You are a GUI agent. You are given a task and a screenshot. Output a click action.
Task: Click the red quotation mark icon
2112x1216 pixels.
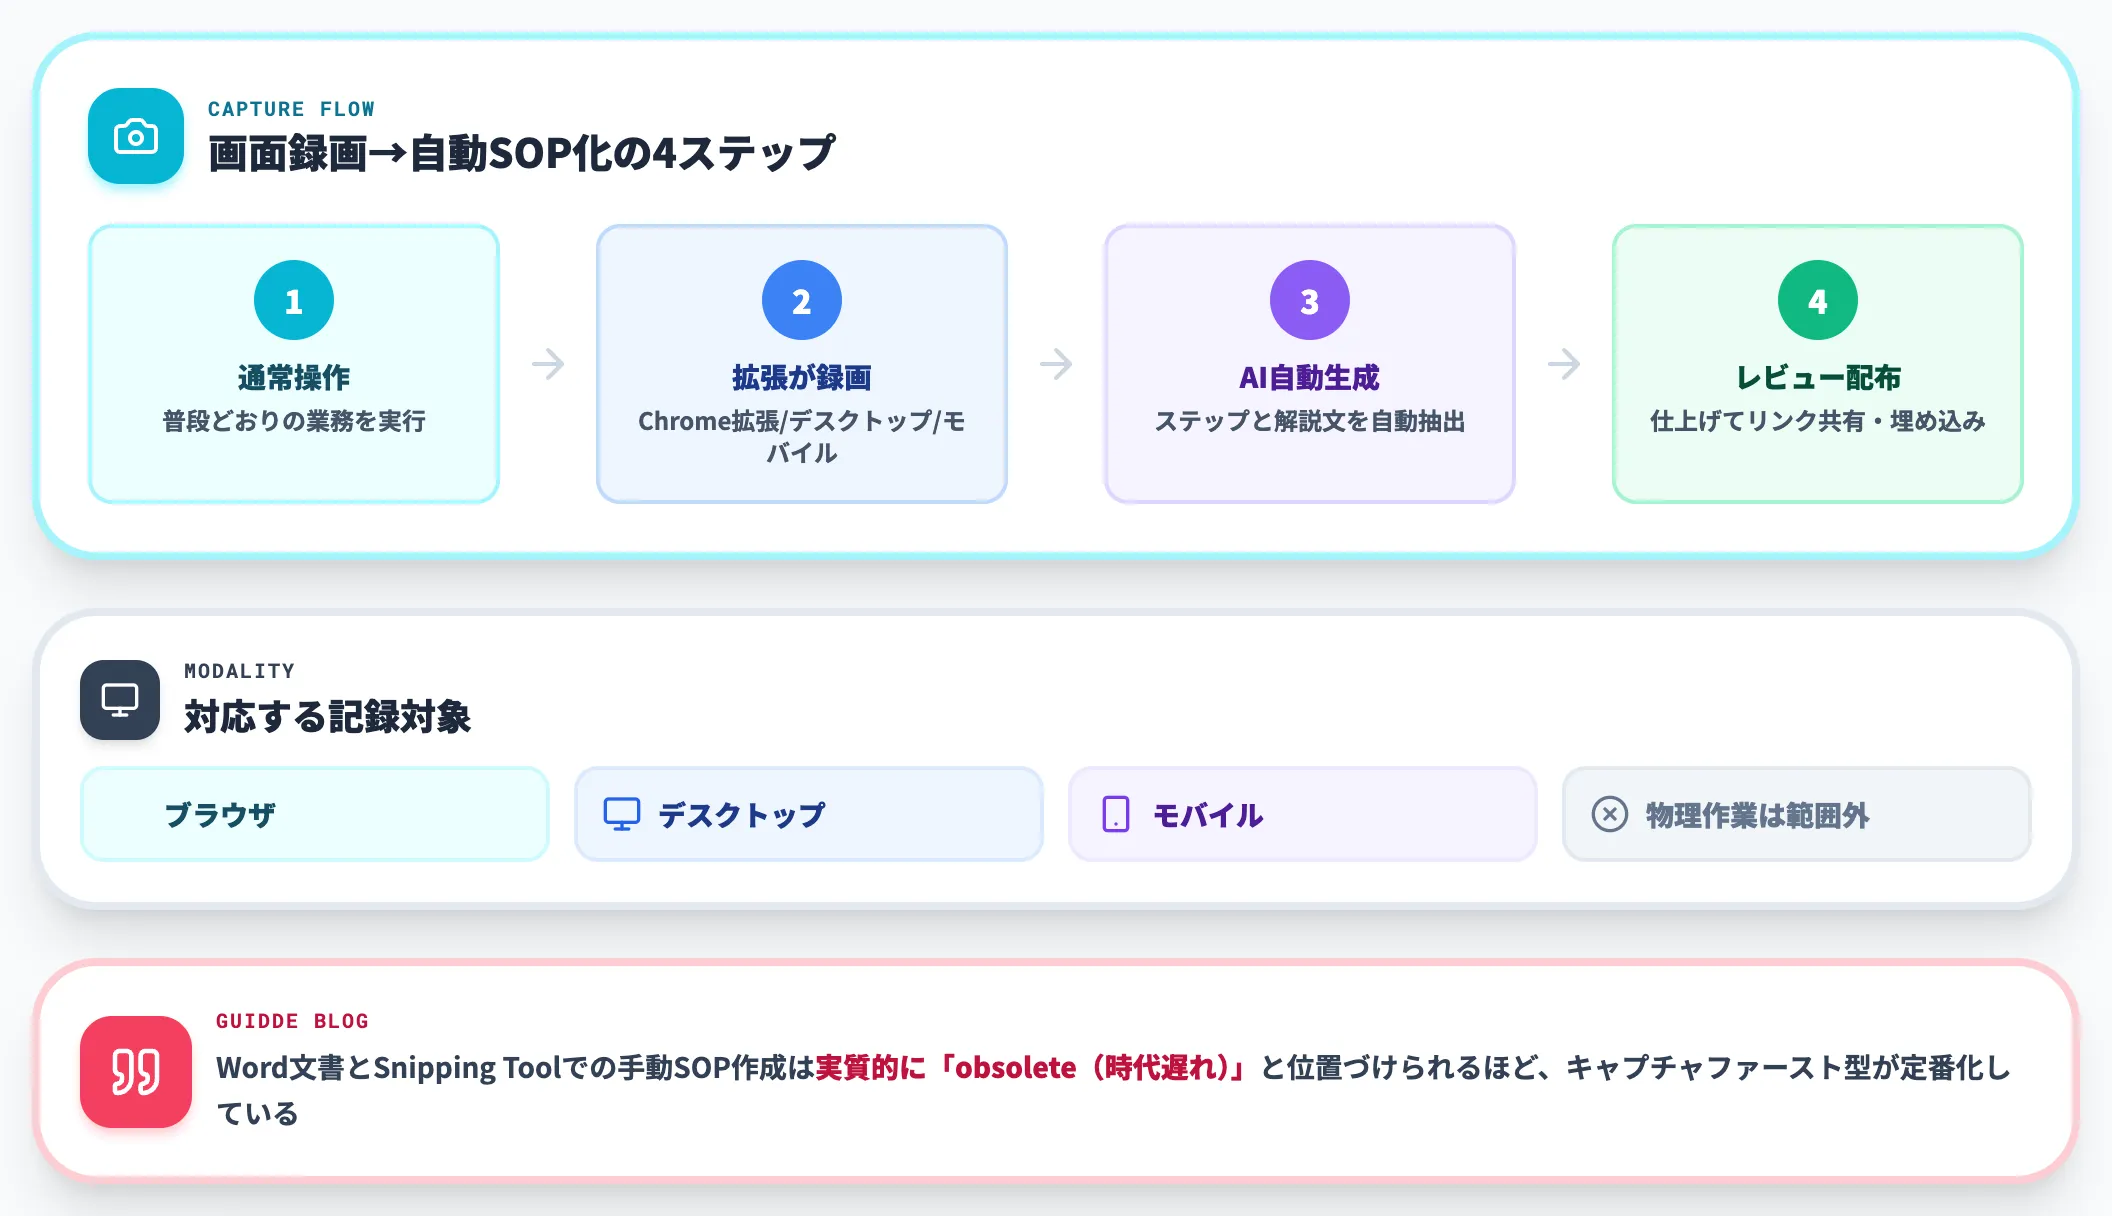coord(136,1072)
